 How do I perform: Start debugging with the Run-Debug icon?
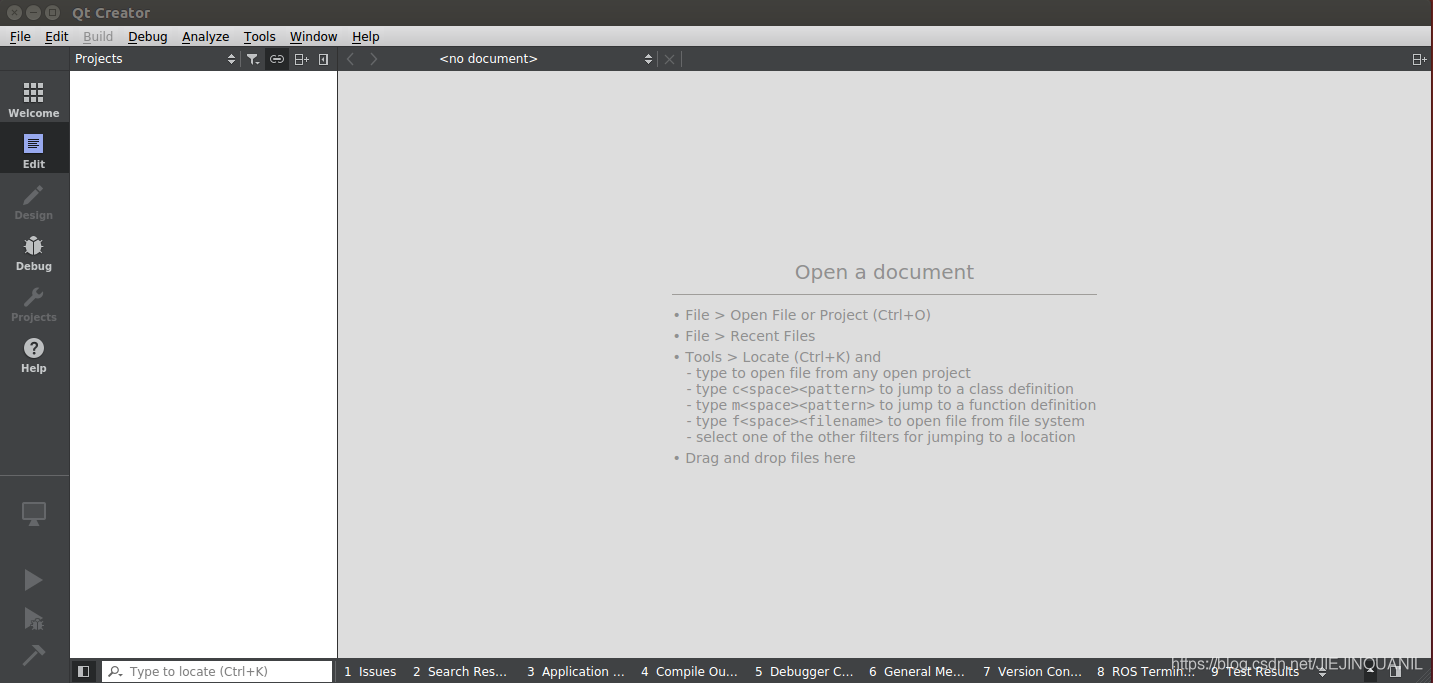coord(34,618)
